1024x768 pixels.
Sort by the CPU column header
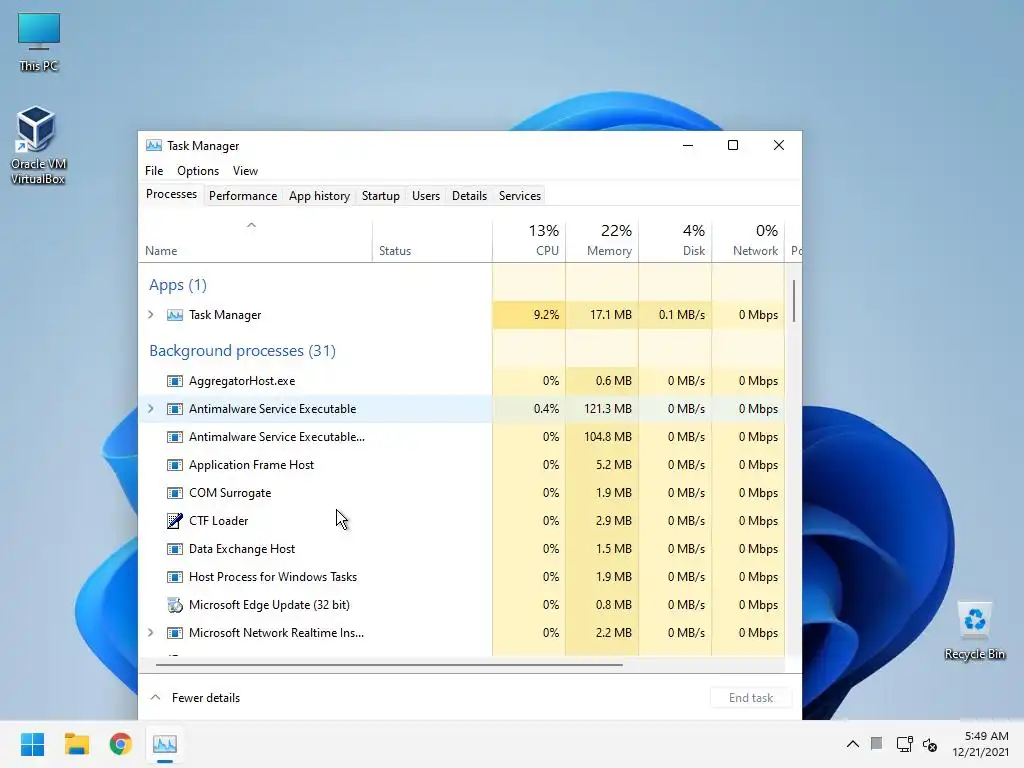click(x=529, y=242)
